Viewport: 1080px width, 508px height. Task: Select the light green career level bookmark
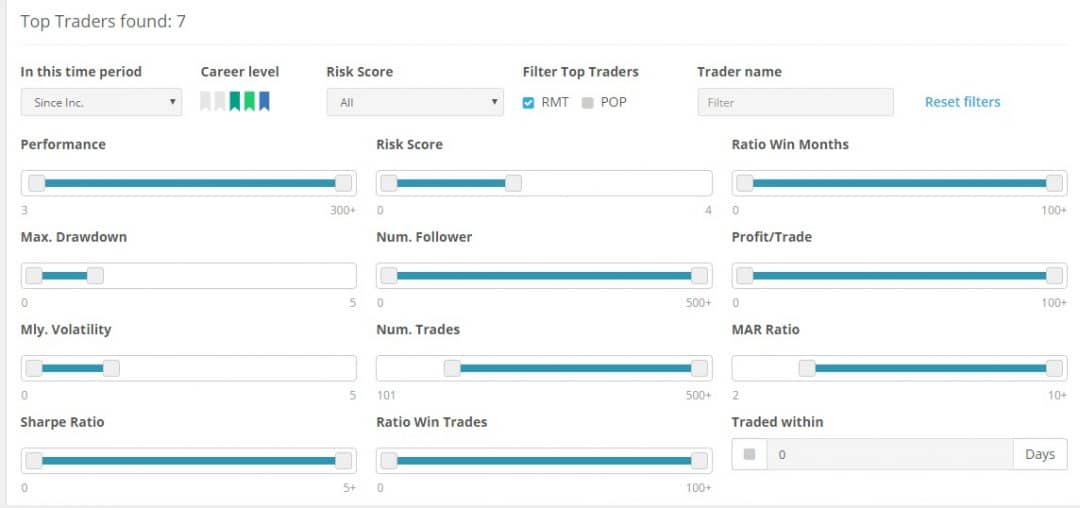coord(250,101)
